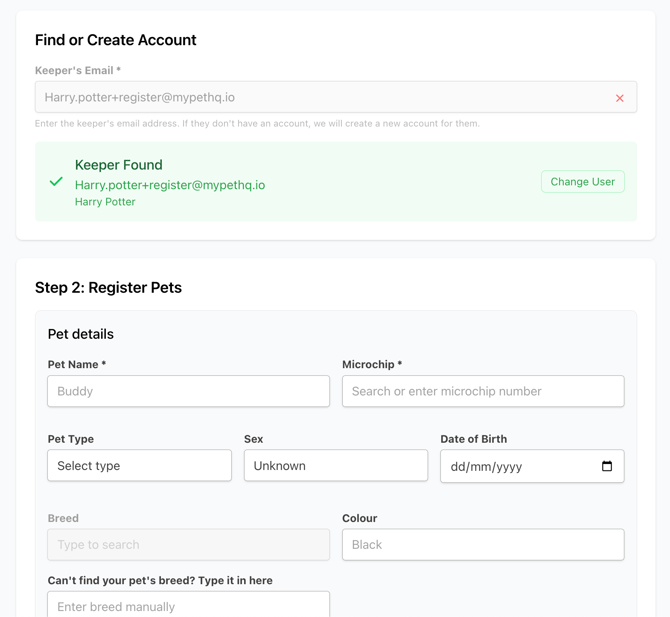Select the Harry Potter keeper name
Screen dimensions: 670x617
(105, 202)
